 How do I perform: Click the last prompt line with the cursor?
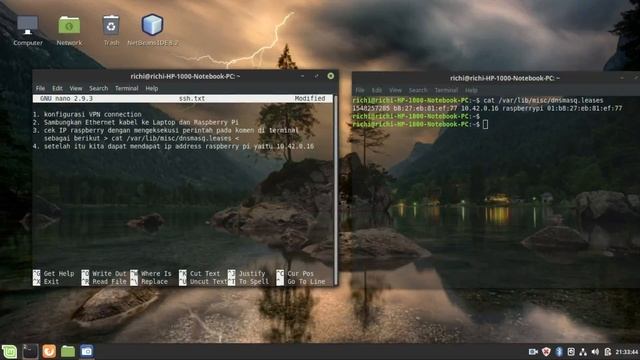pyautogui.click(x=420, y=124)
